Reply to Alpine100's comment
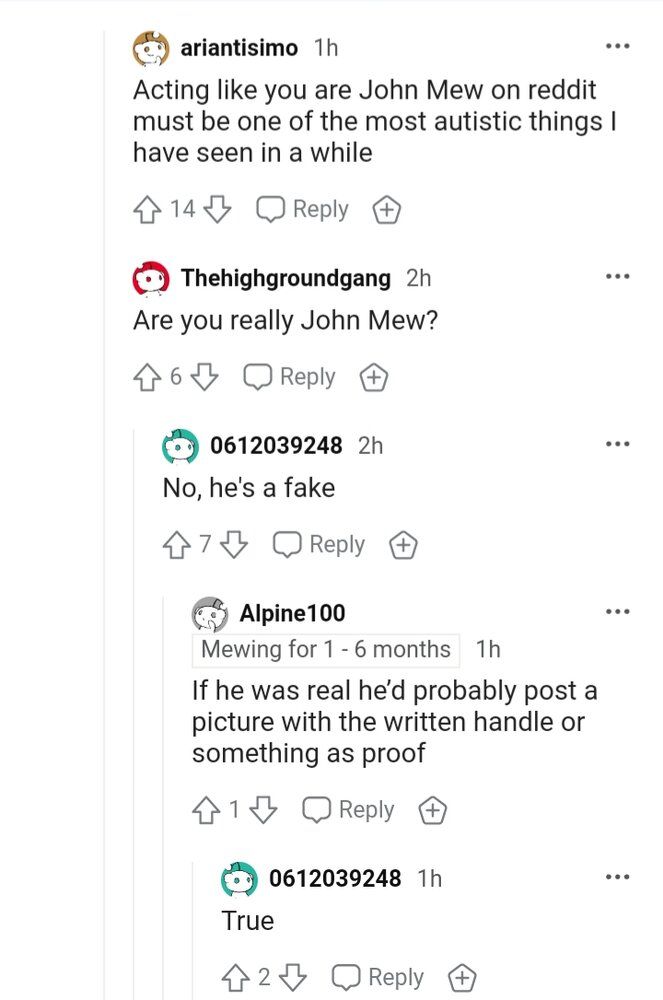Image resolution: width=663 pixels, height=1000 pixels. coord(348,810)
